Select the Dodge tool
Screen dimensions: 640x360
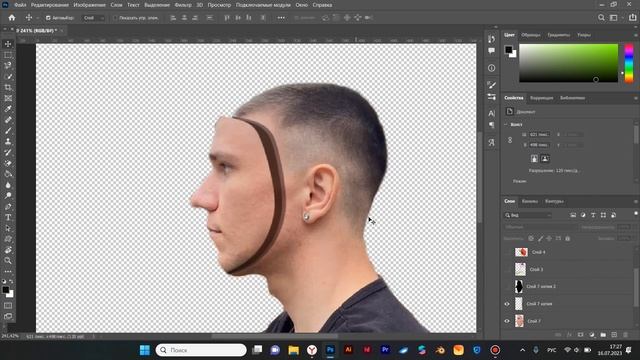[8, 196]
